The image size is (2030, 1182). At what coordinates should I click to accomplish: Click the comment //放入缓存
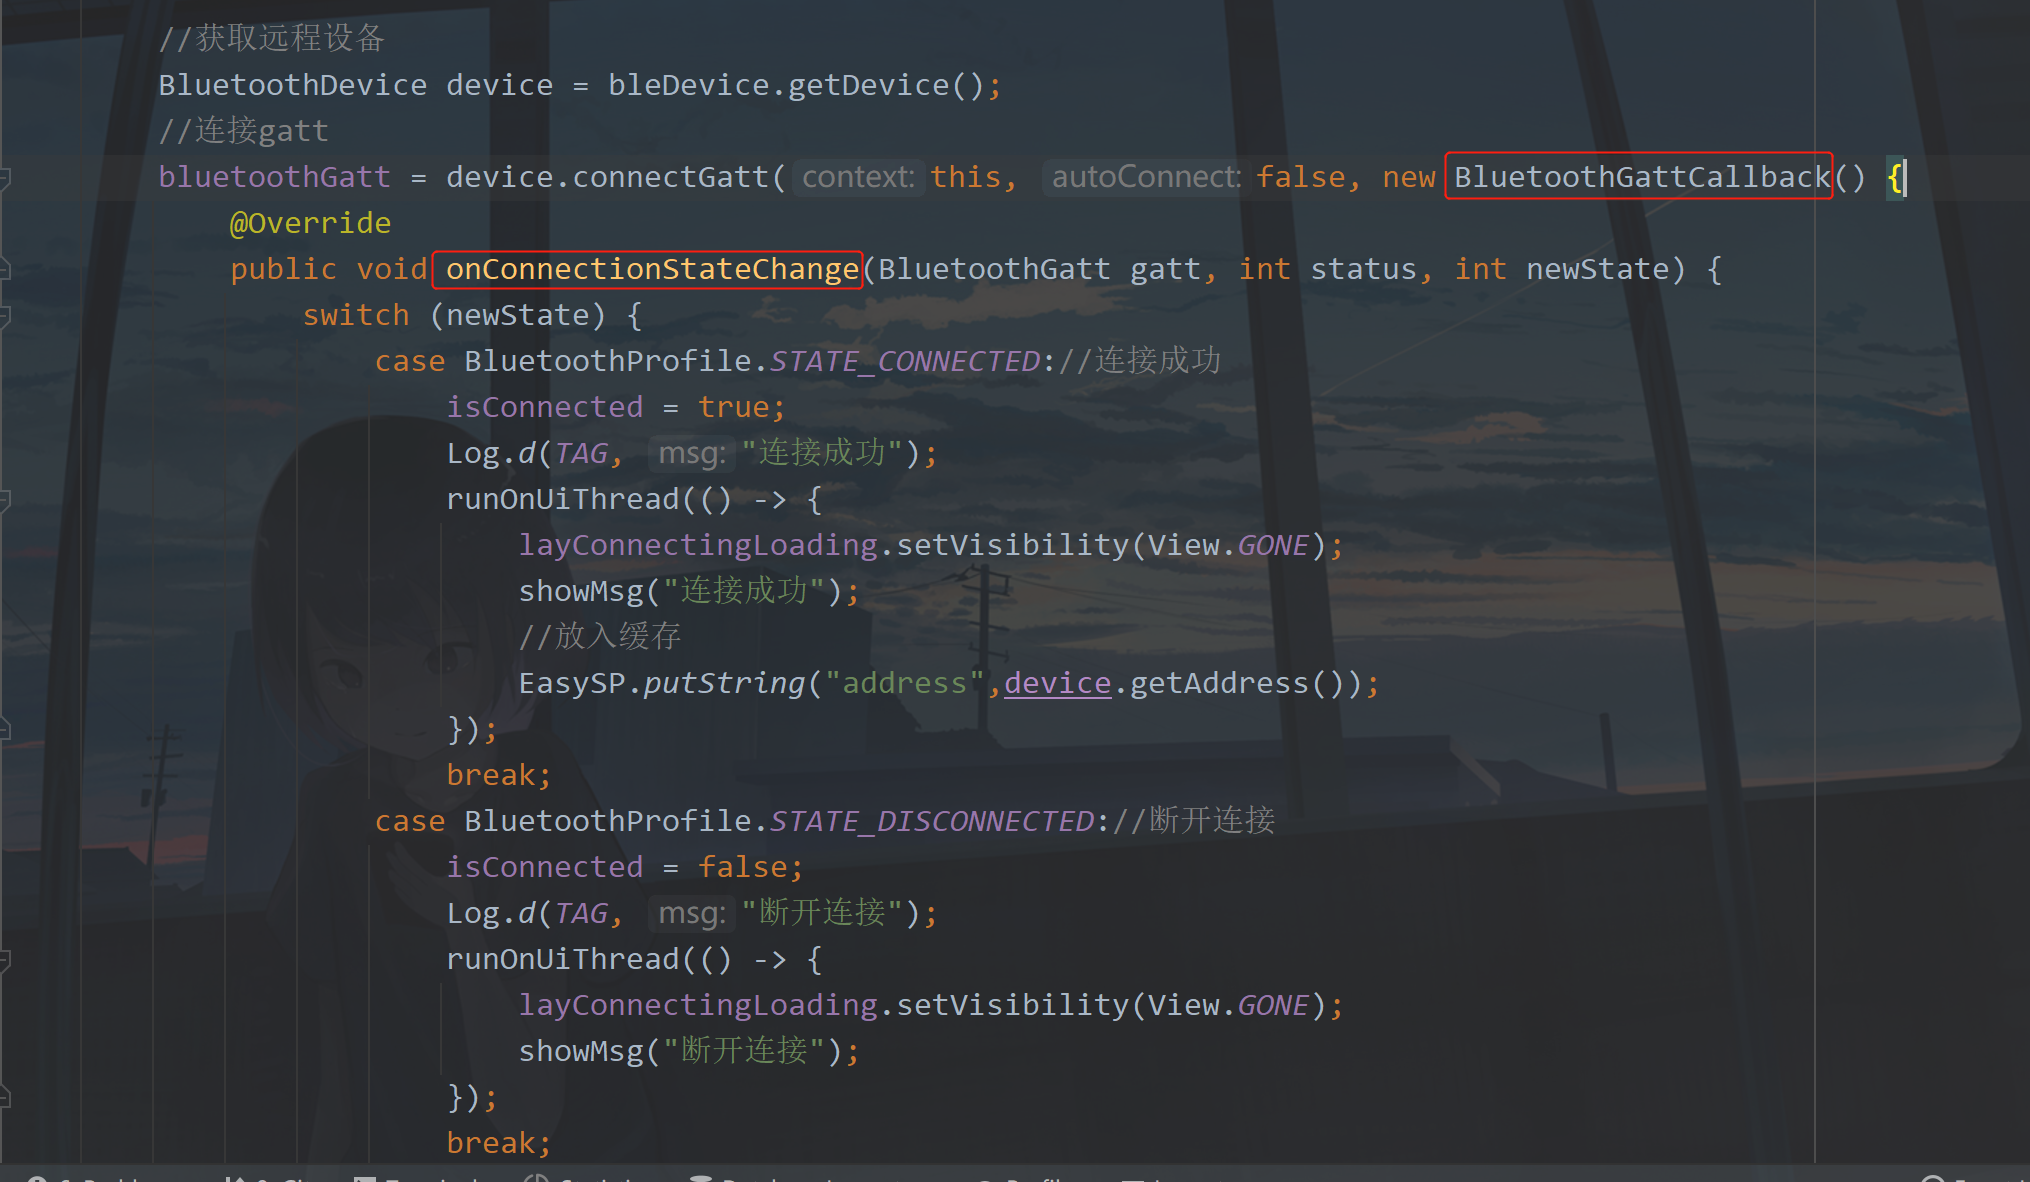tap(600, 637)
